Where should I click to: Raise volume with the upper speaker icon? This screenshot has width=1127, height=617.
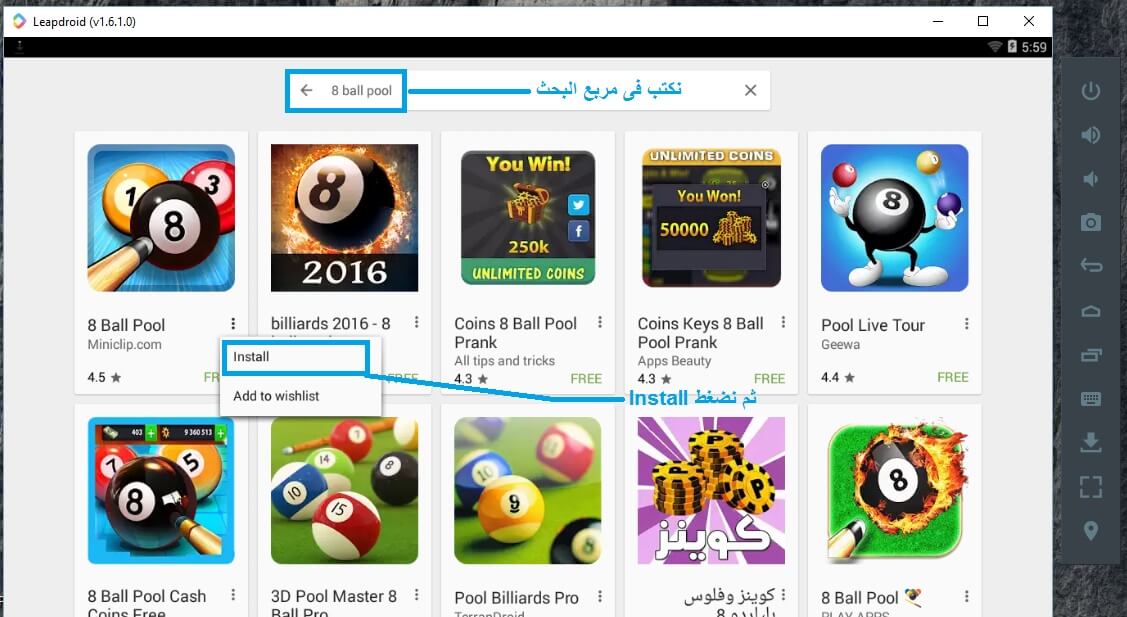pyautogui.click(x=1090, y=134)
